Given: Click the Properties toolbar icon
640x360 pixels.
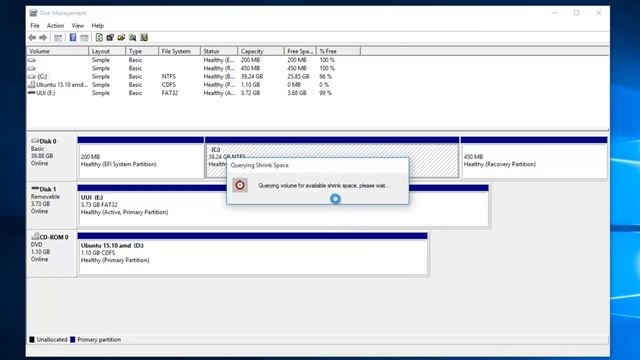Looking at the screenshot, I should point(110,38).
